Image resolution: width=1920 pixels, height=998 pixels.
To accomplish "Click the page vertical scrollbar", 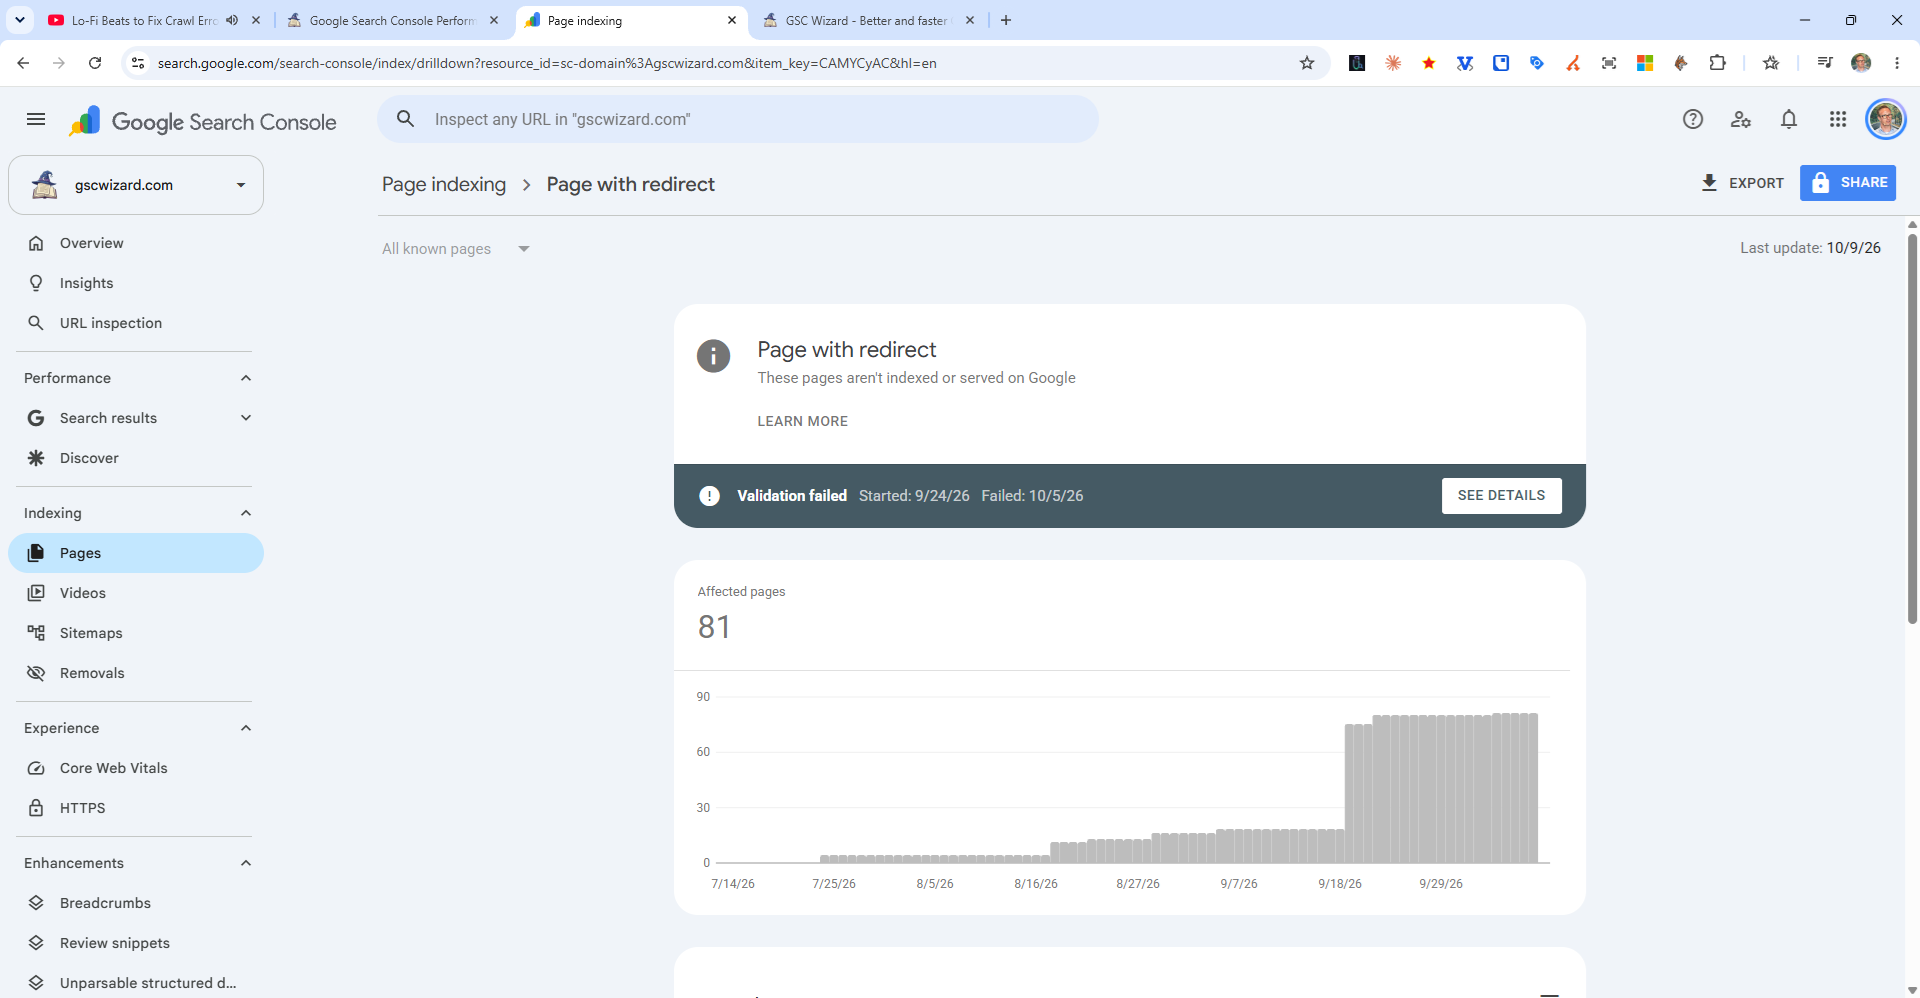I will 1912,429.
